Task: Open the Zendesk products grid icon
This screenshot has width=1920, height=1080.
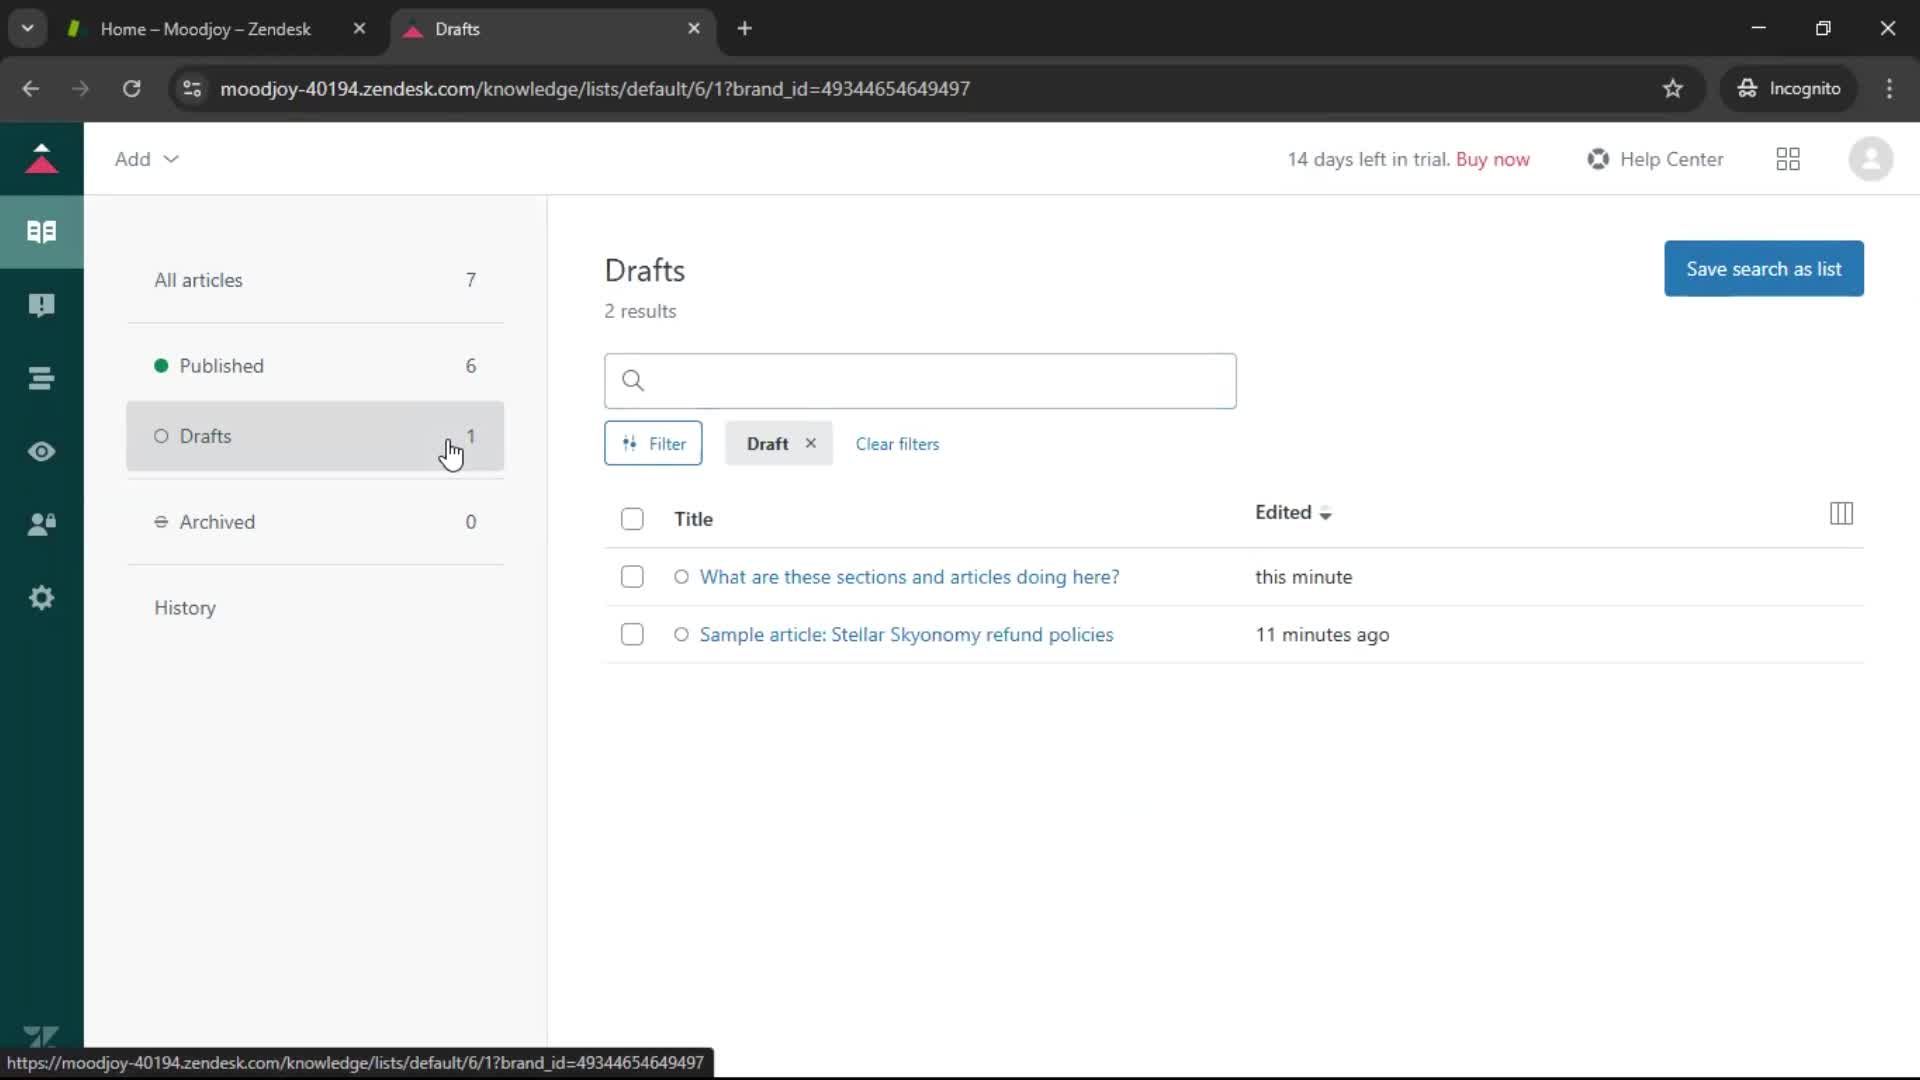Action: (x=1788, y=159)
